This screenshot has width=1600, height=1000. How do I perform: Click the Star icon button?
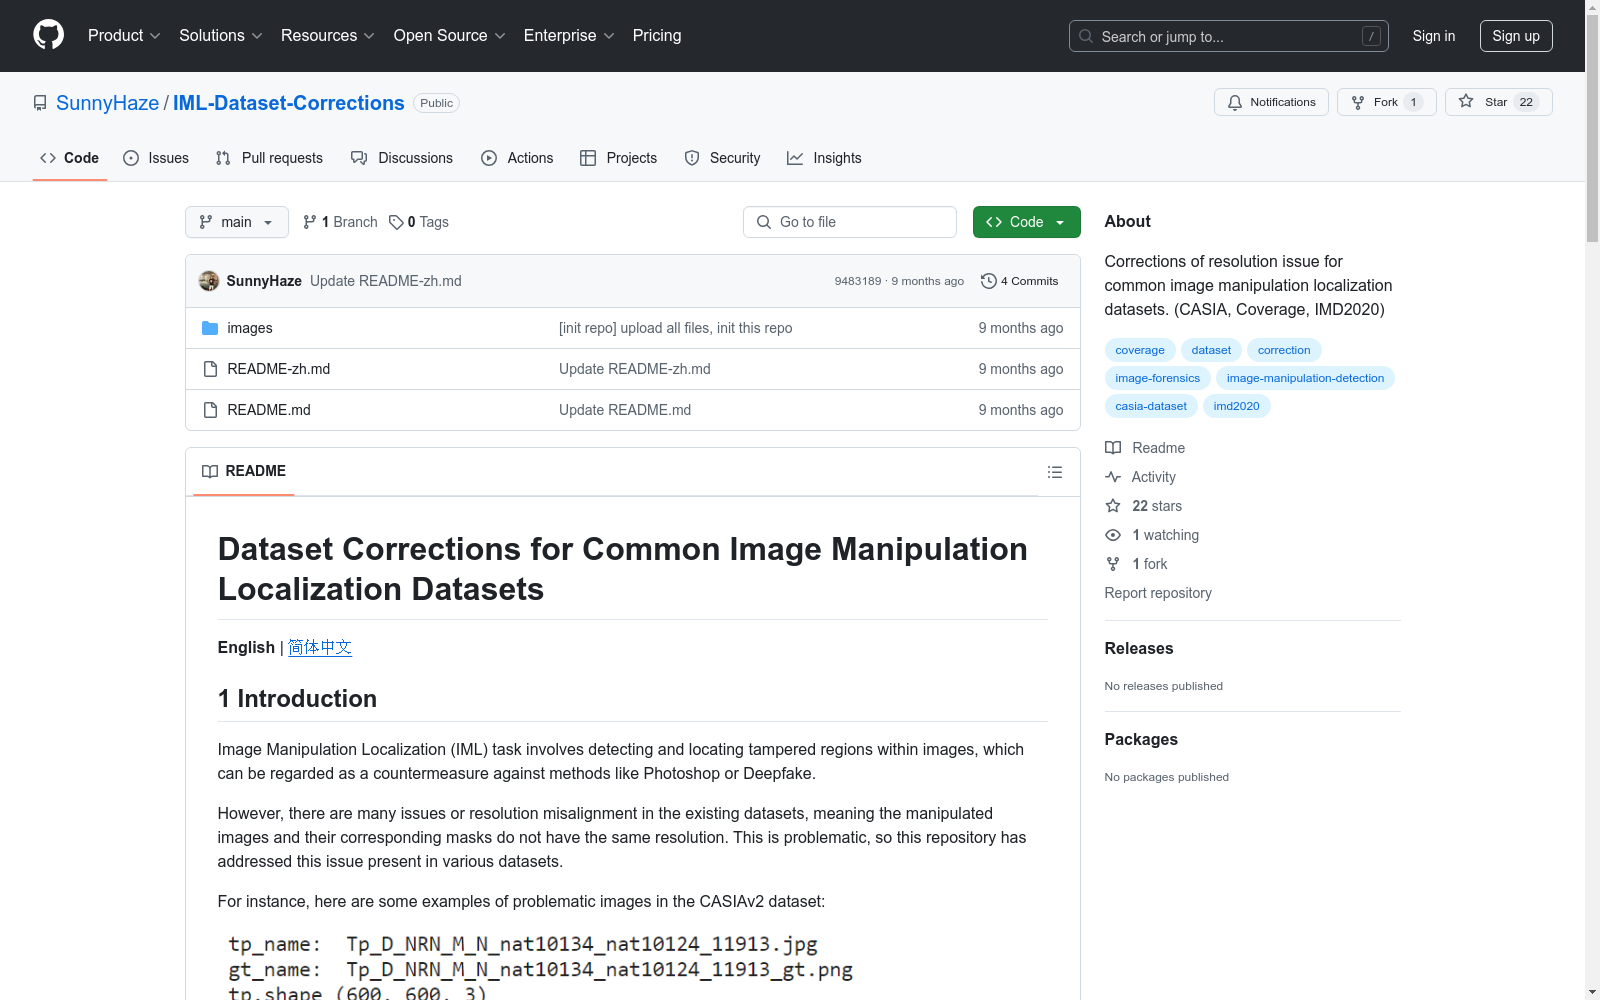tap(1466, 102)
